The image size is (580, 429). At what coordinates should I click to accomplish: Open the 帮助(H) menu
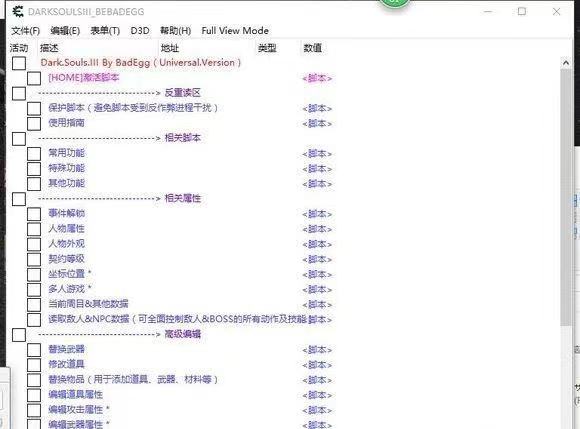[x=175, y=31]
